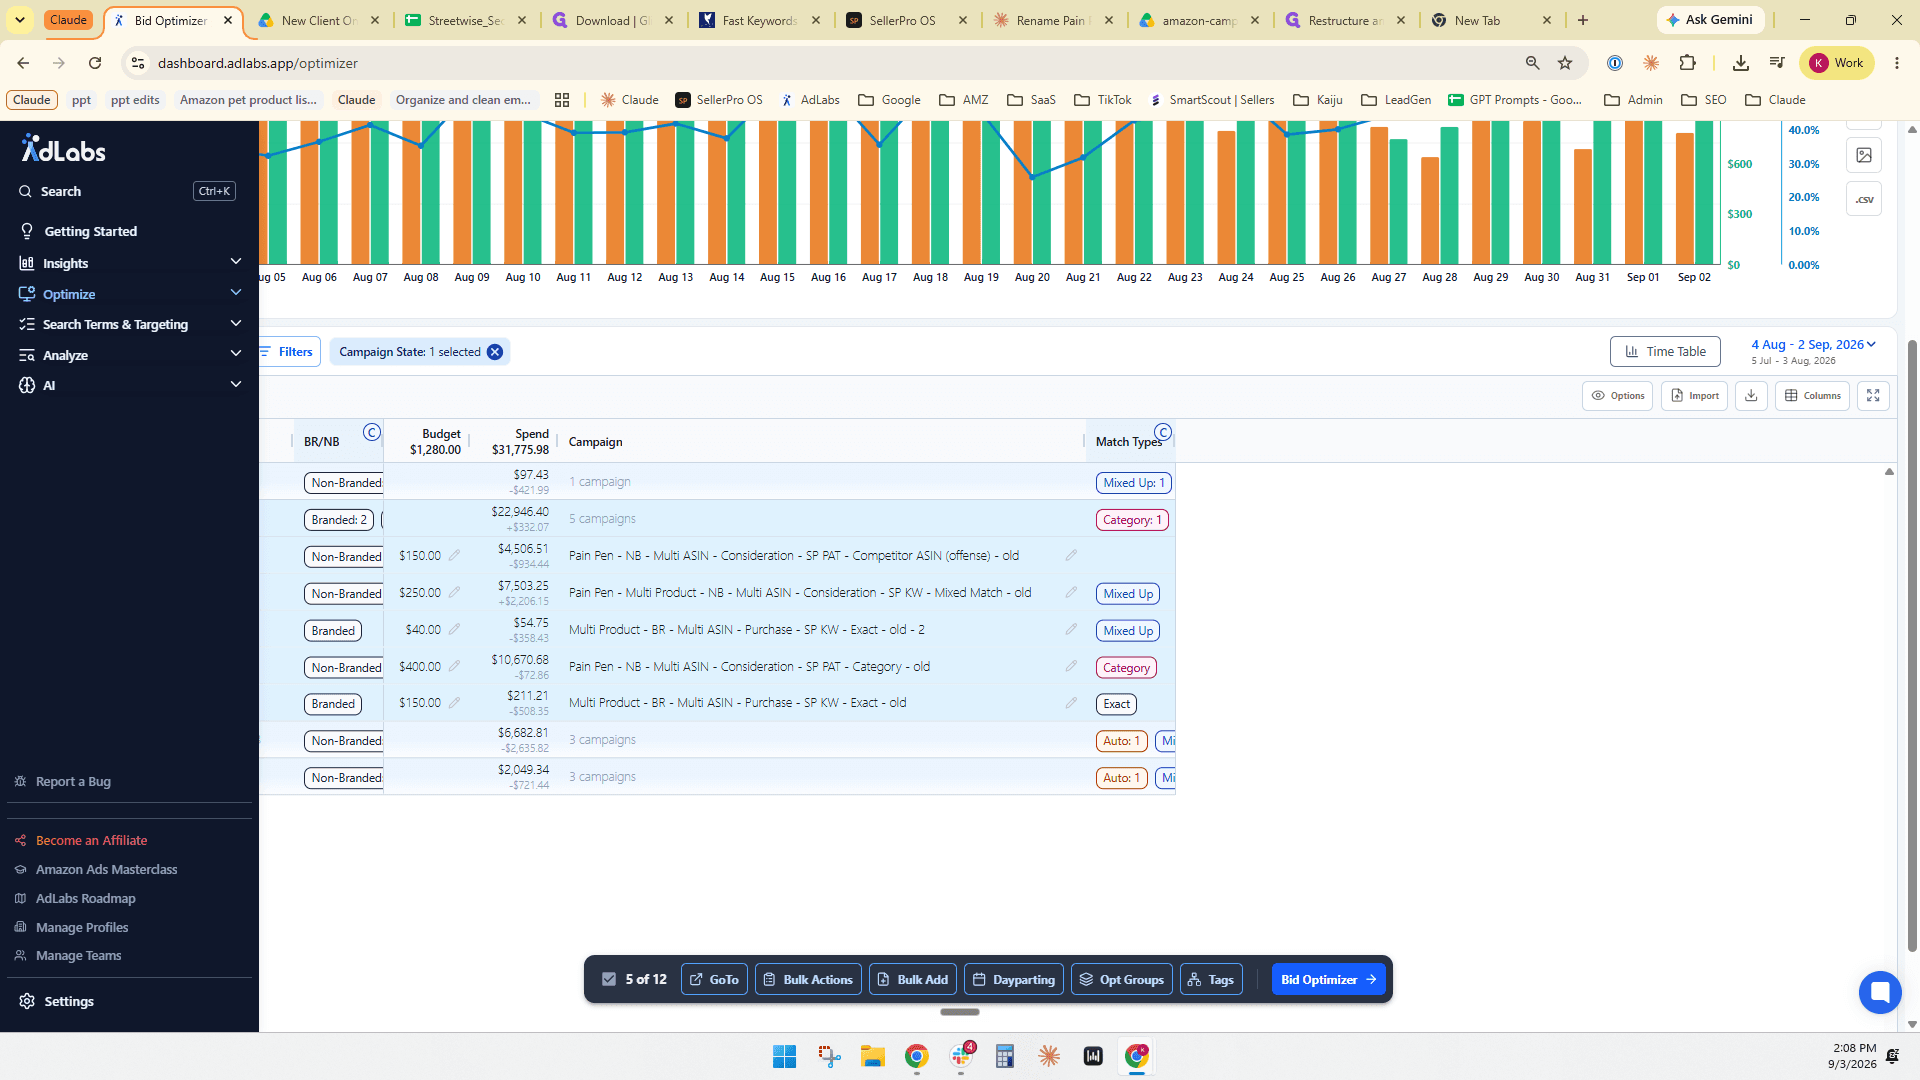The width and height of the screenshot is (1920, 1080).
Task: Expand the Insights sidebar section
Action: (130, 263)
